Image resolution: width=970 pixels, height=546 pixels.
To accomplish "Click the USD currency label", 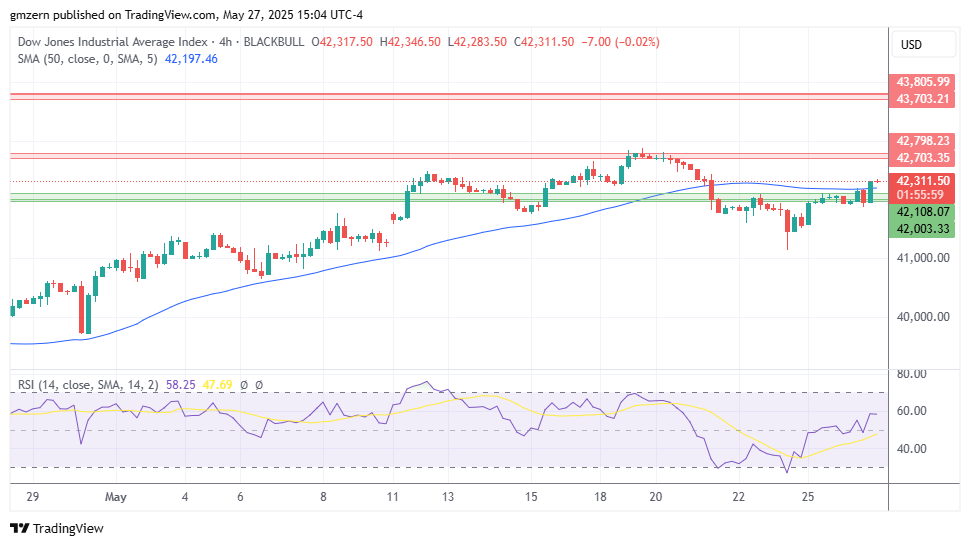I will point(911,45).
